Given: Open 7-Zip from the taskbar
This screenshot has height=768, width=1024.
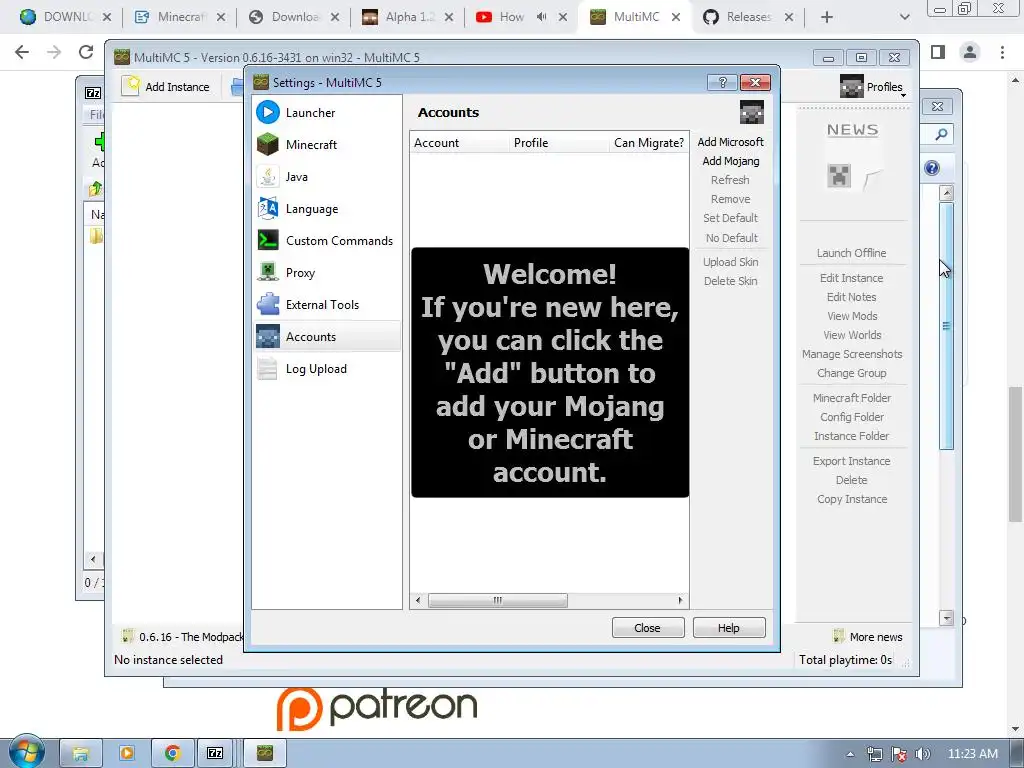Looking at the screenshot, I should point(215,753).
